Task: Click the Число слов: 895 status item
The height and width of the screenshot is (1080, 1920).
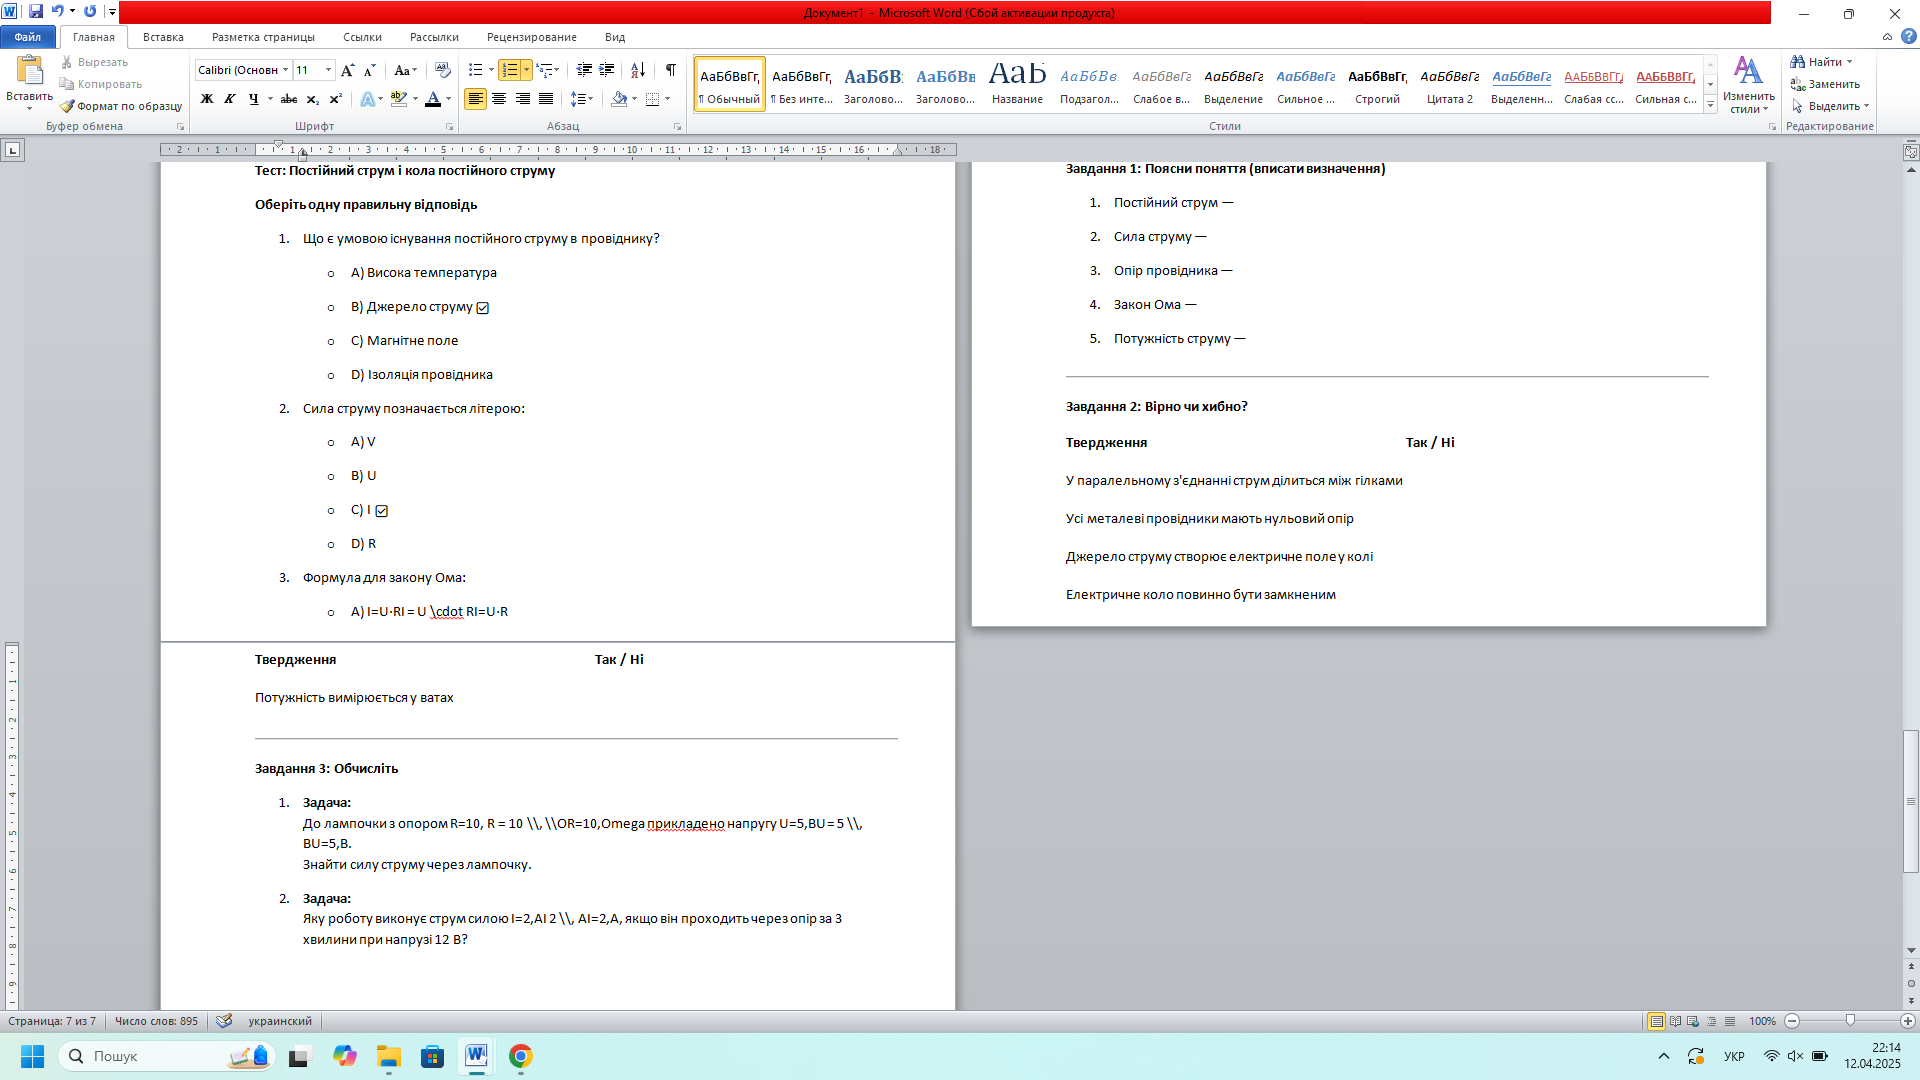Action: [156, 1021]
